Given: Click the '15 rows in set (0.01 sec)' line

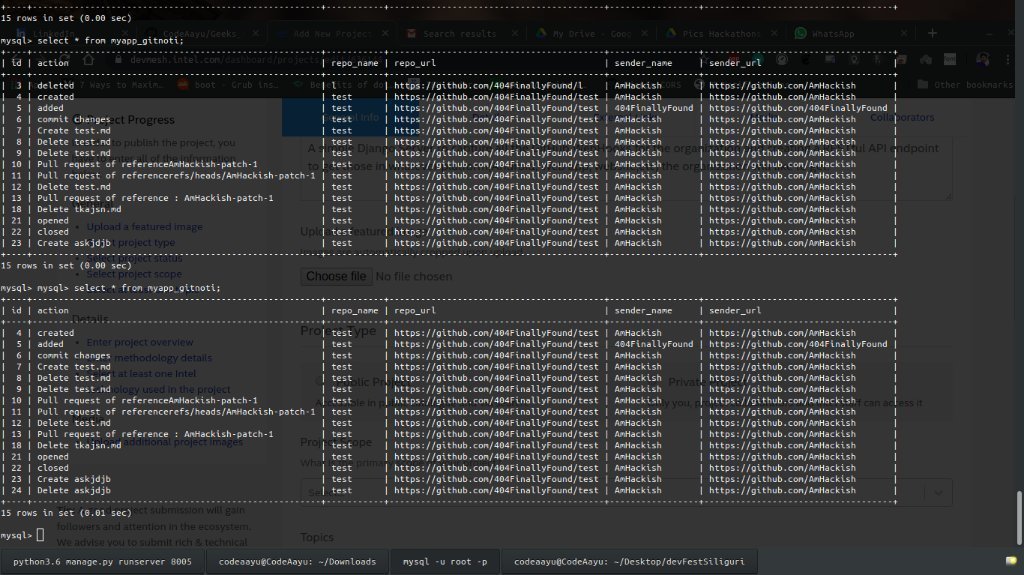Looking at the screenshot, I should tap(66, 513).
